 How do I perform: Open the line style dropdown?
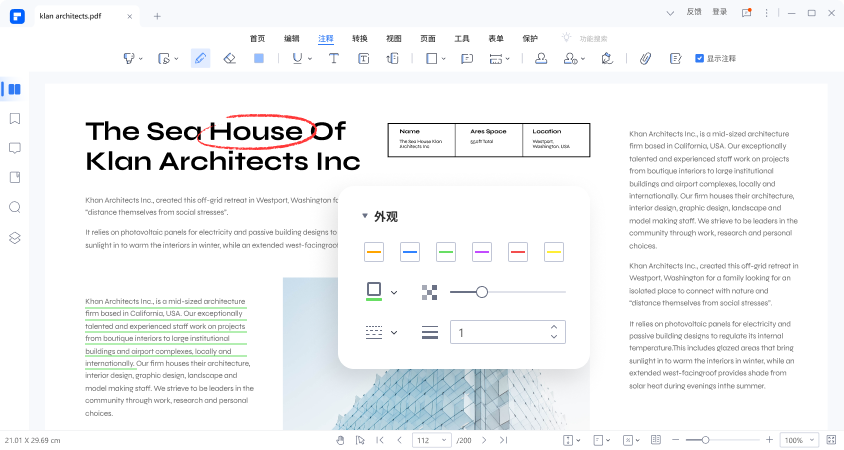point(394,333)
